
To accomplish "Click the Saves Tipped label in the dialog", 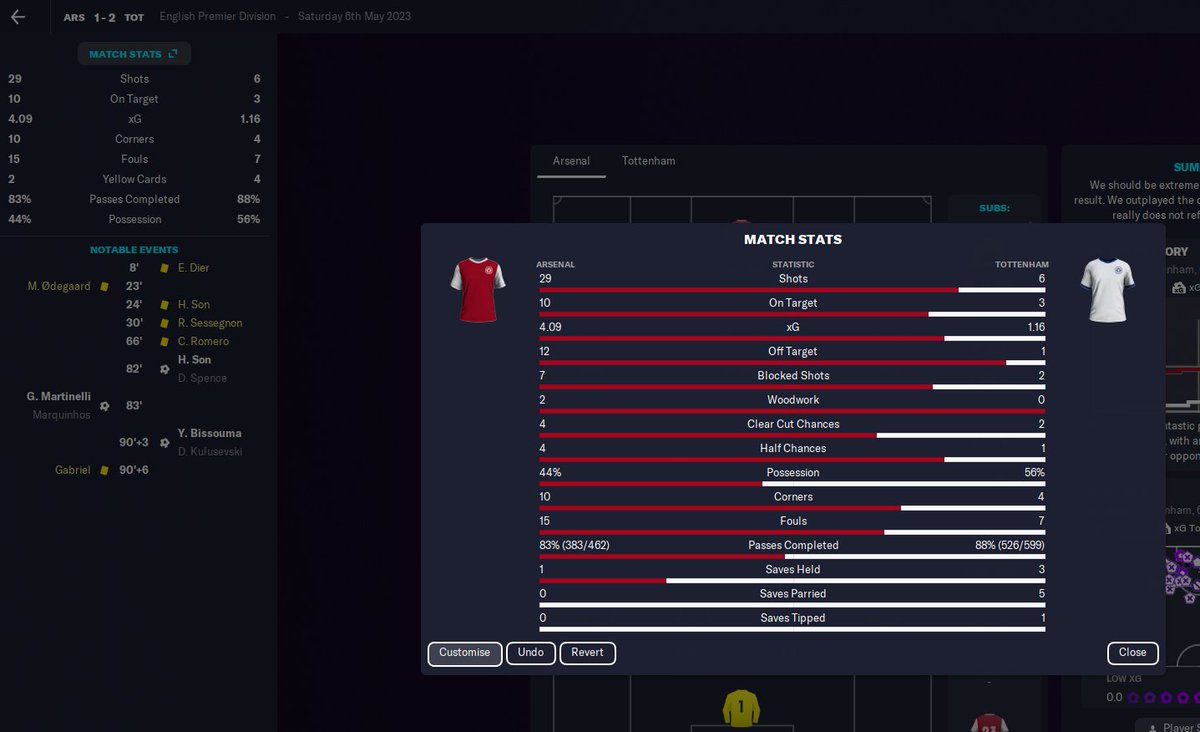I will [792, 618].
